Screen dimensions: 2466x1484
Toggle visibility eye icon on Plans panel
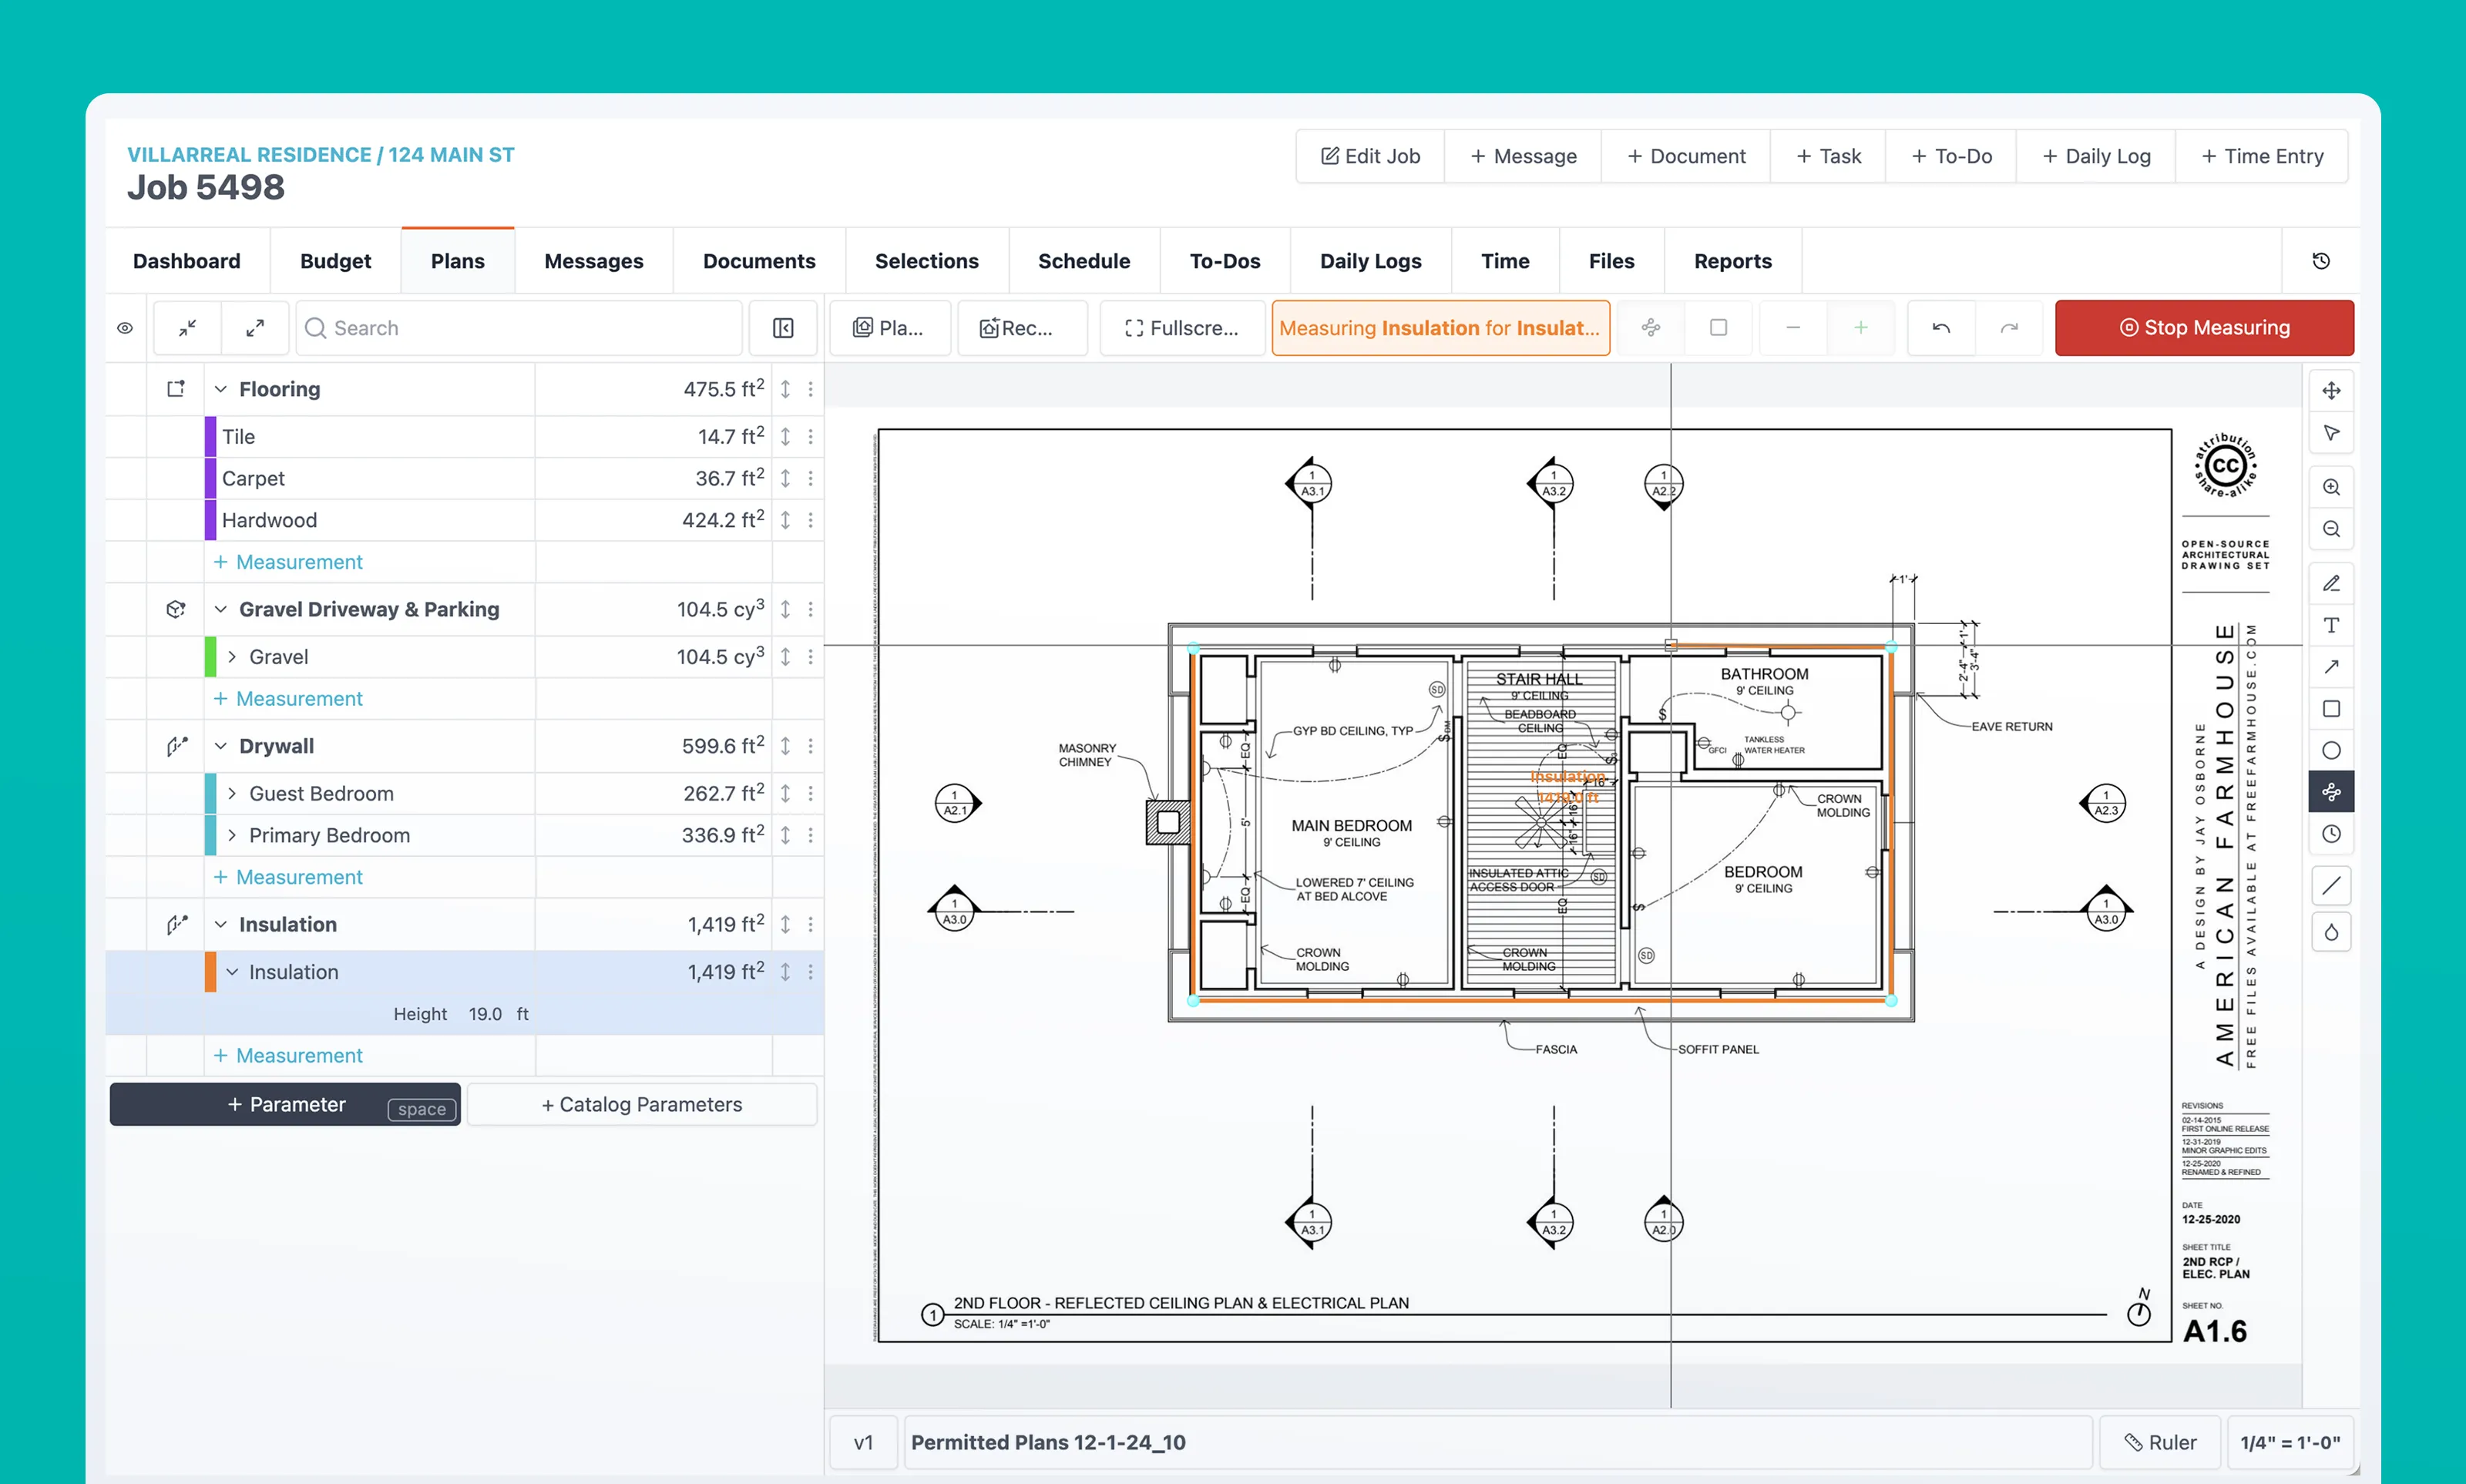coord(123,327)
